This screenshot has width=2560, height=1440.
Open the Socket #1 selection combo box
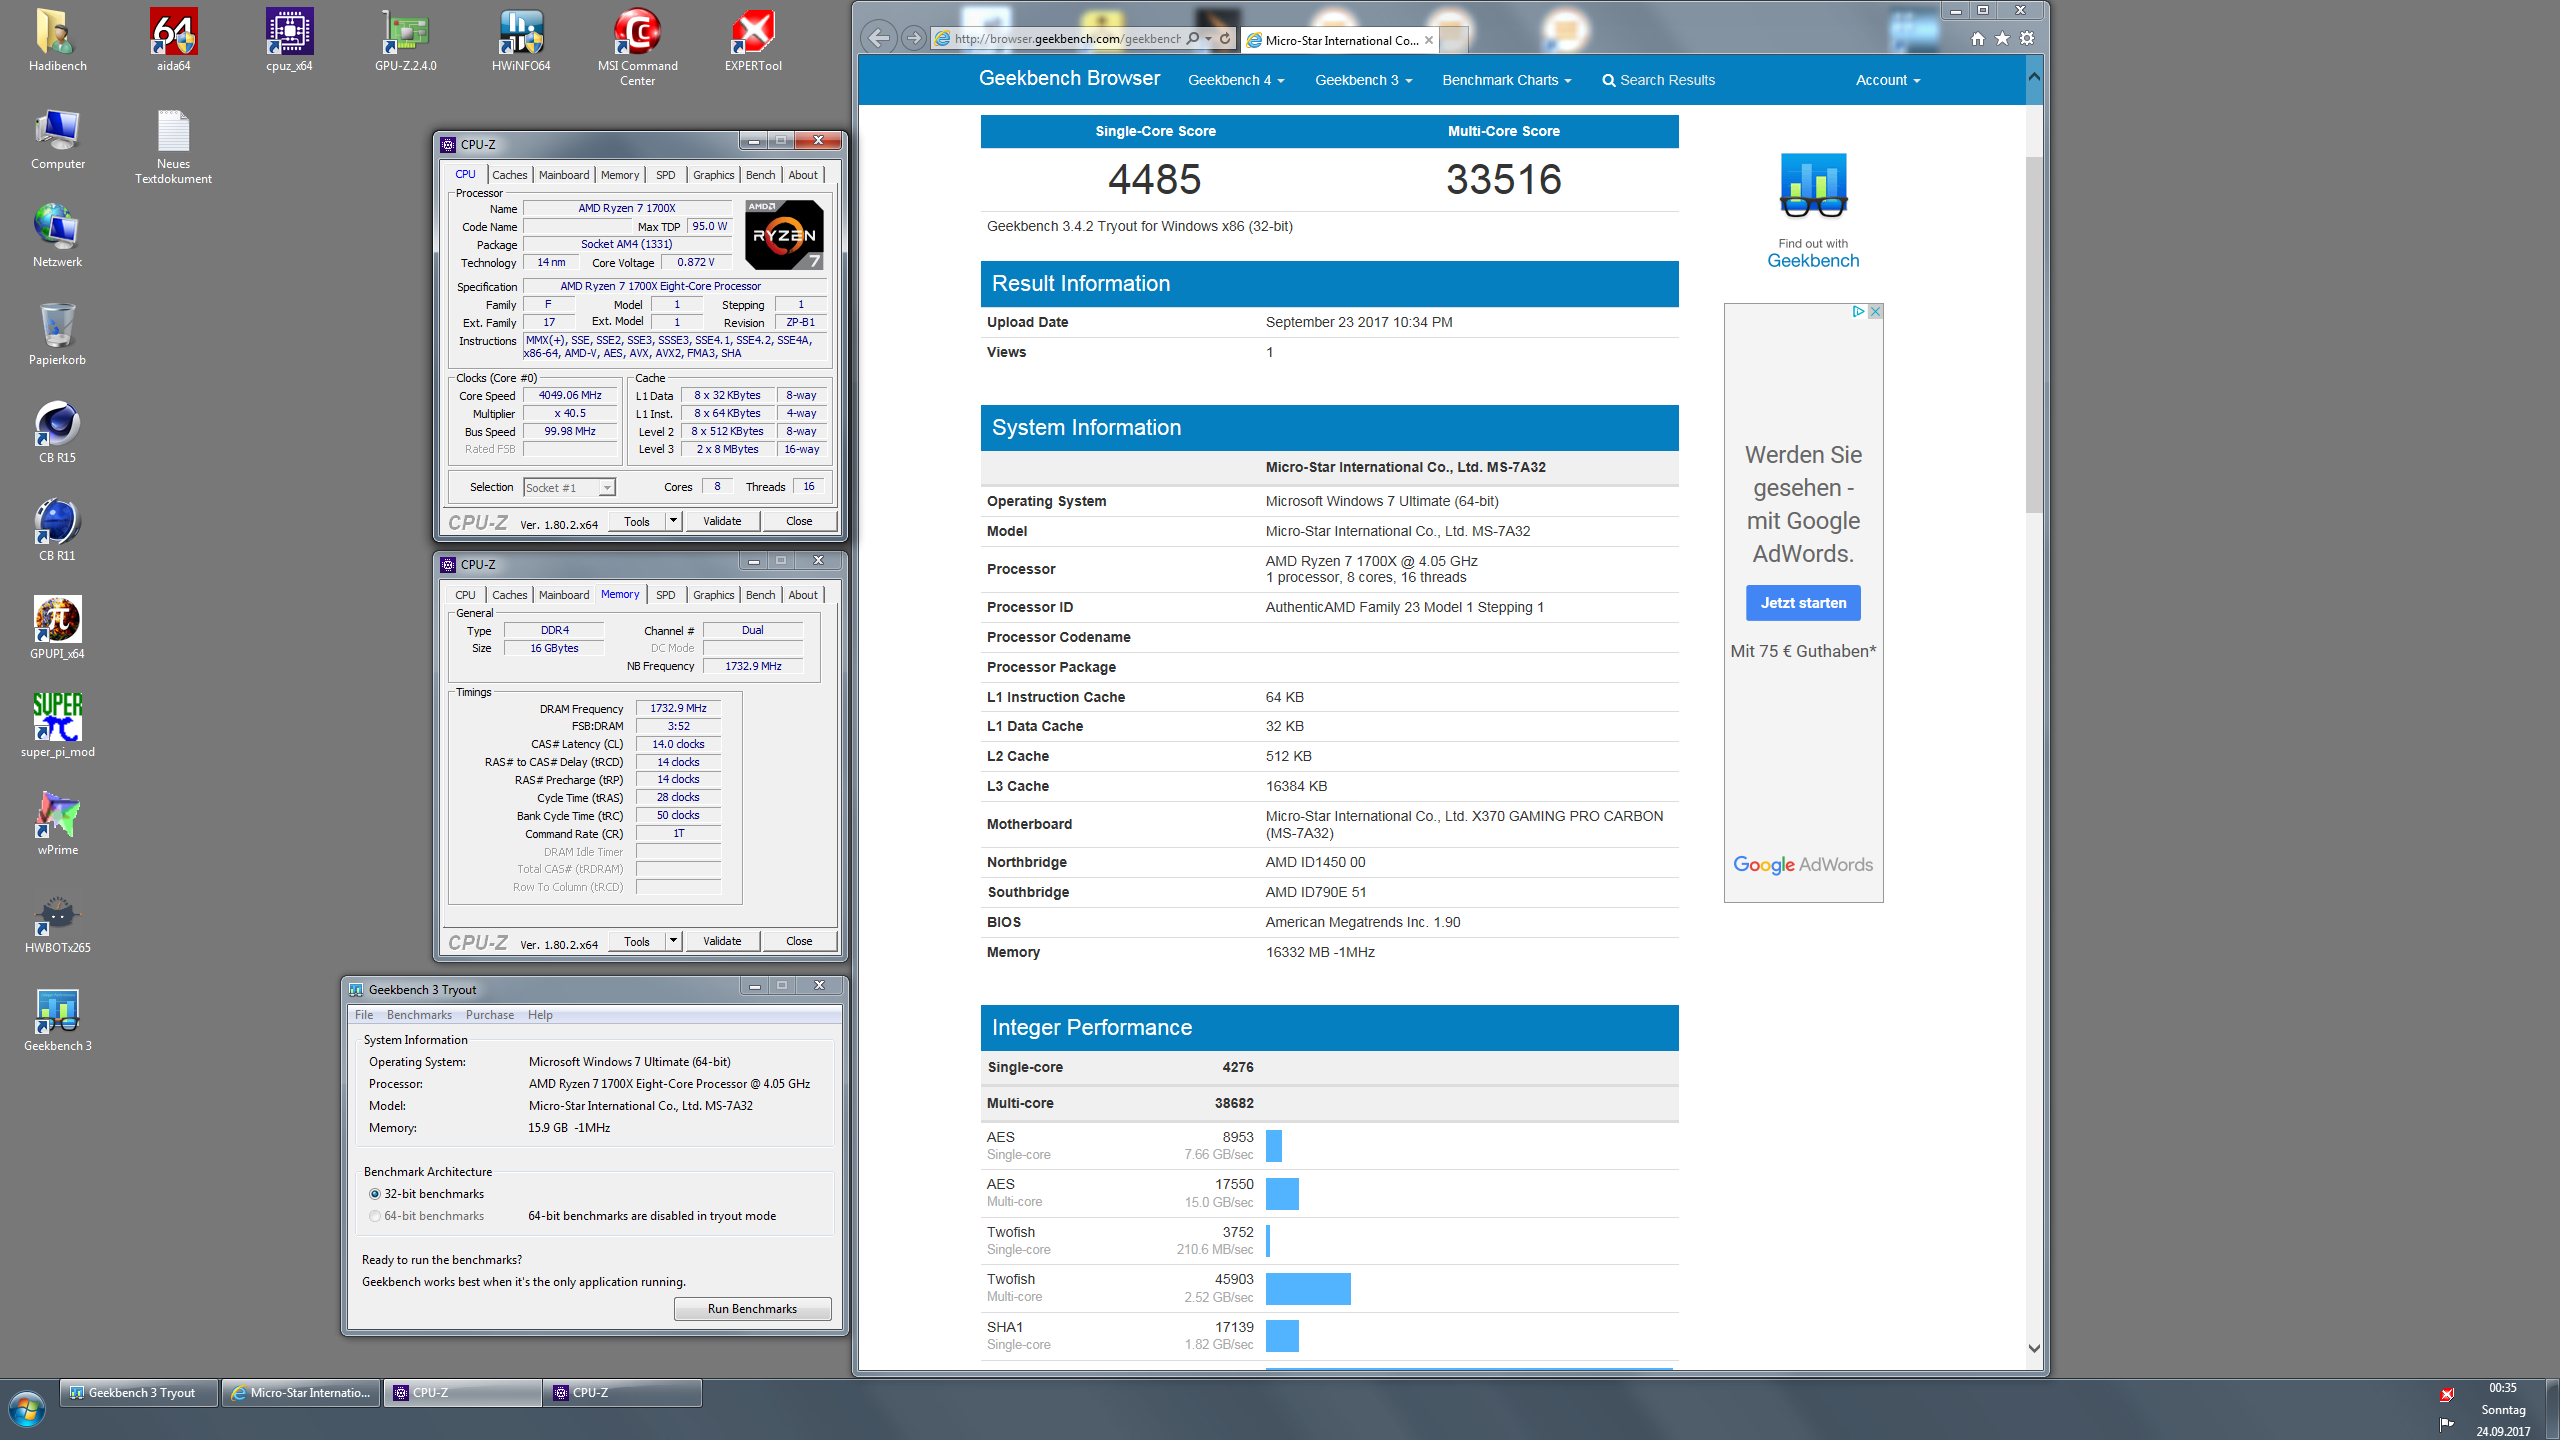click(x=569, y=487)
